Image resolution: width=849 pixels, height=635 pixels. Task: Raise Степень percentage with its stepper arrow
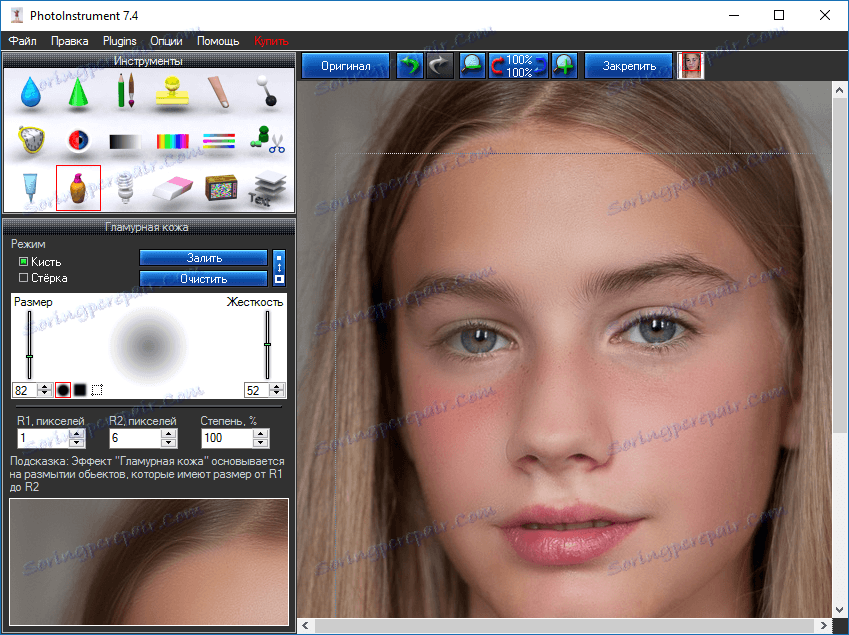coord(261,433)
